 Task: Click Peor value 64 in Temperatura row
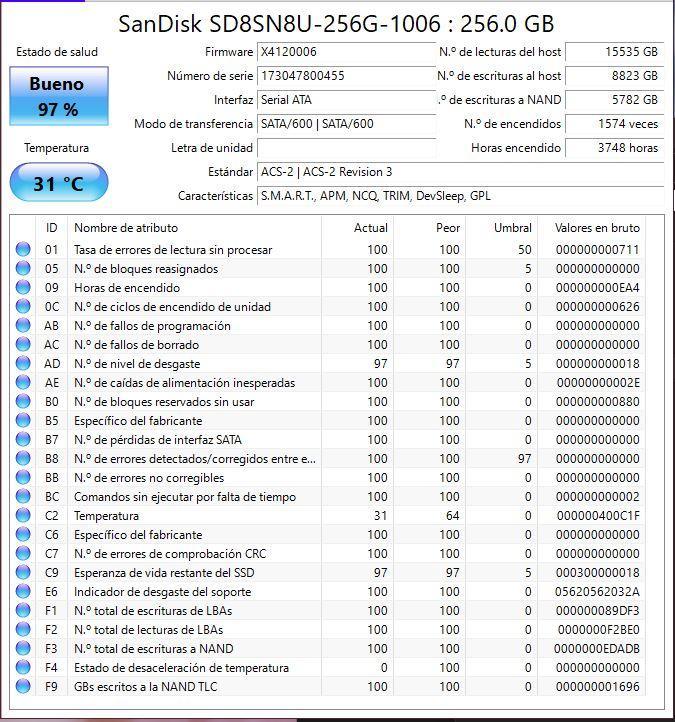(x=452, y=515)
